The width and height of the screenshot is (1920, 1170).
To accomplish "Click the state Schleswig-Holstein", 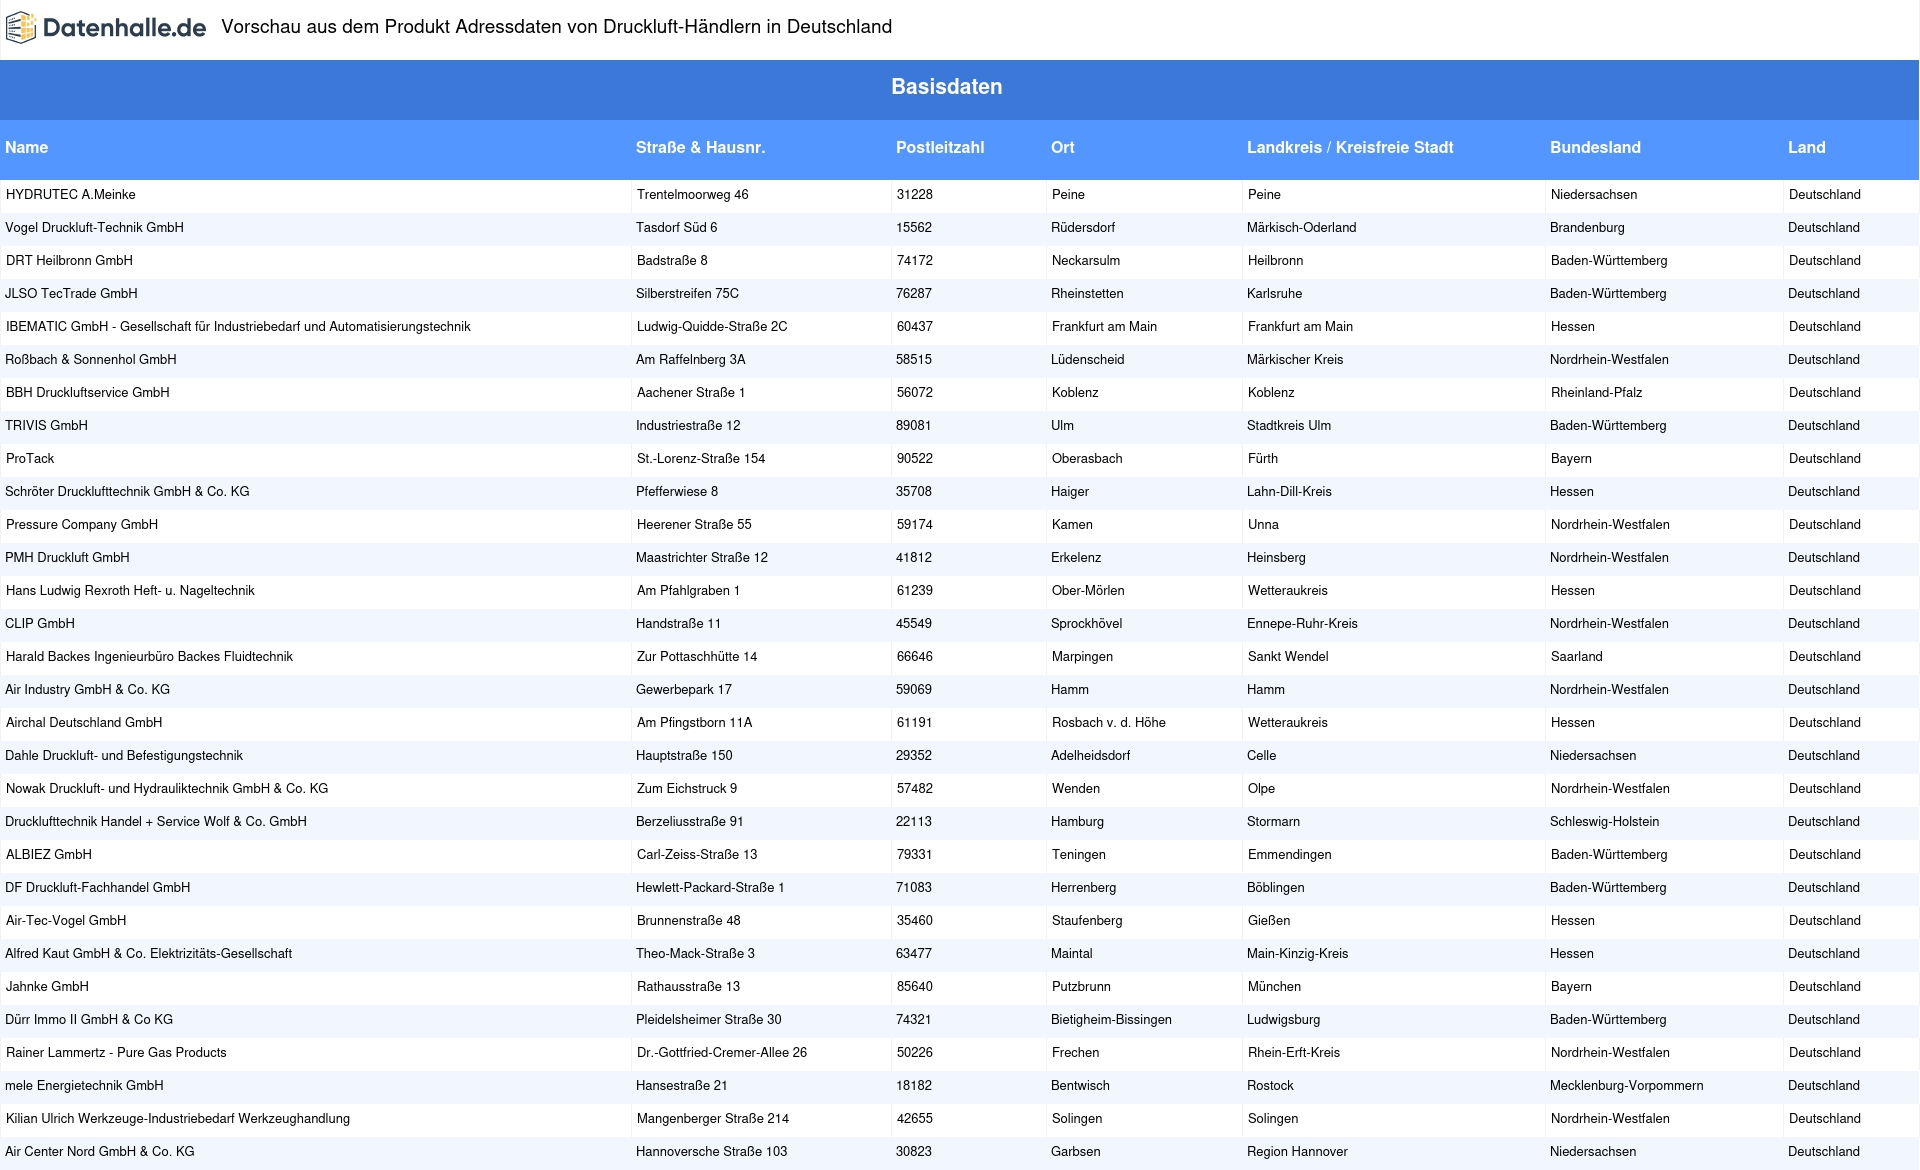I will (1605, 822).
